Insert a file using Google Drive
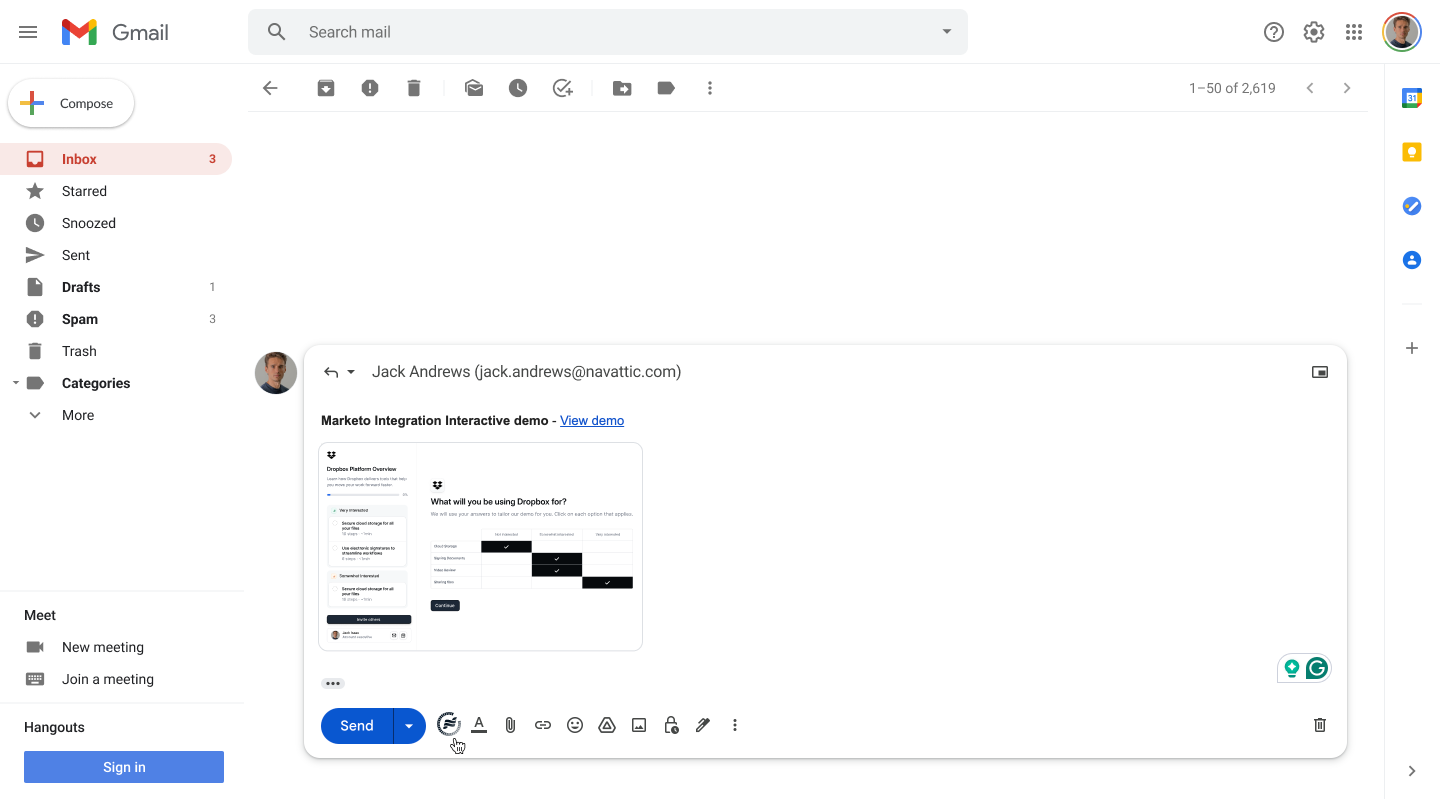 coord(607,724)
